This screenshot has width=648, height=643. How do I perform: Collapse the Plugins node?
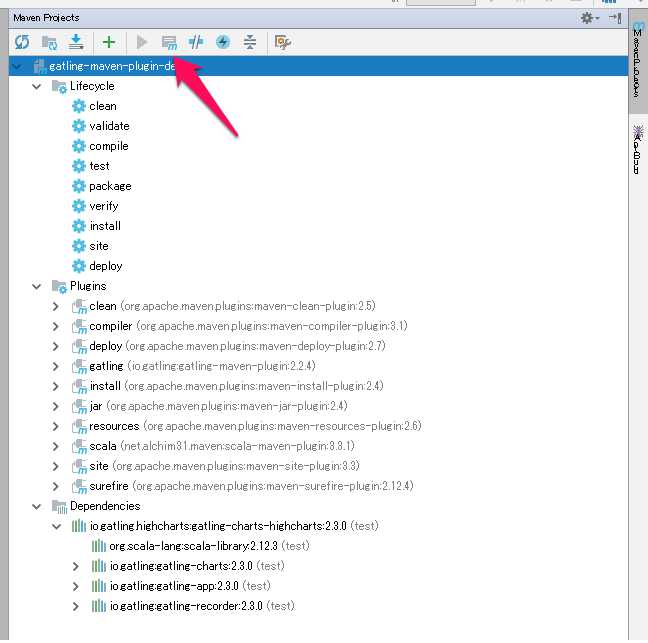point(37,286)
